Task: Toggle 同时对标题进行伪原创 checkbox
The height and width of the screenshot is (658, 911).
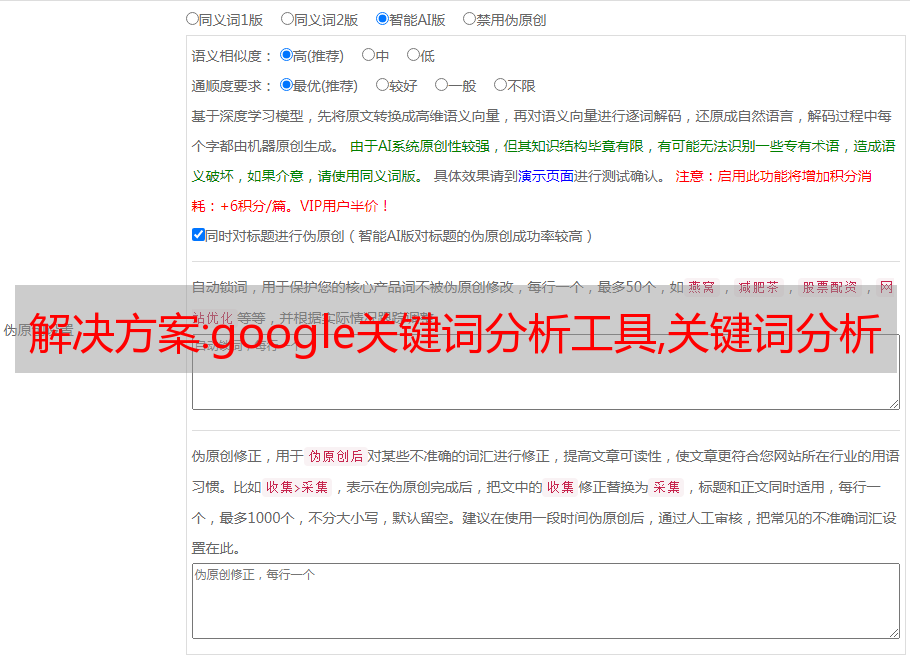Action: coord(198,235)
